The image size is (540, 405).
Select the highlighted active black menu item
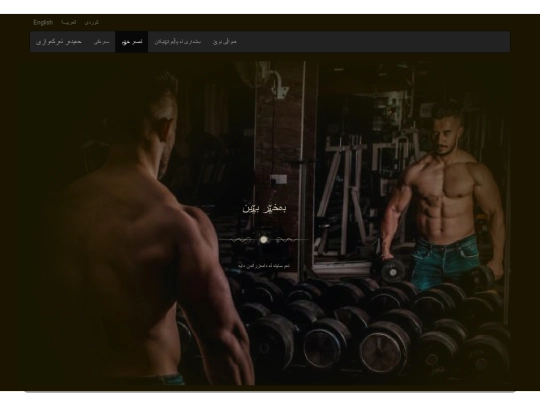pos(132,42)
